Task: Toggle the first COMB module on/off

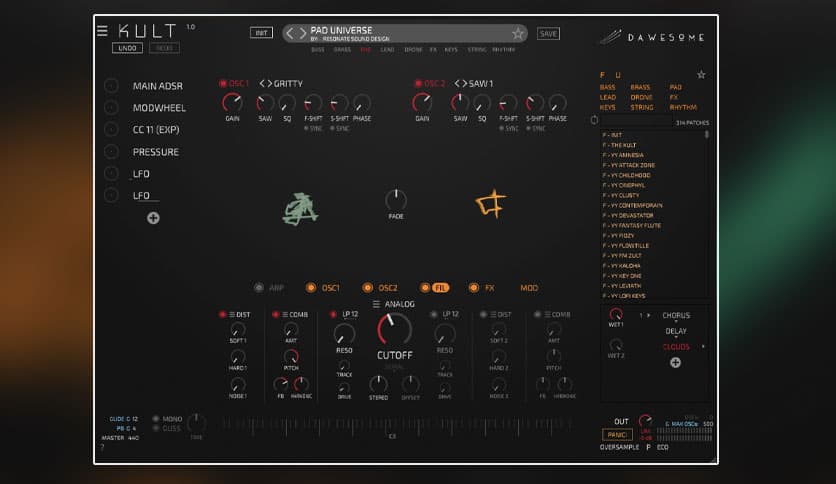Action: [276, 314]
